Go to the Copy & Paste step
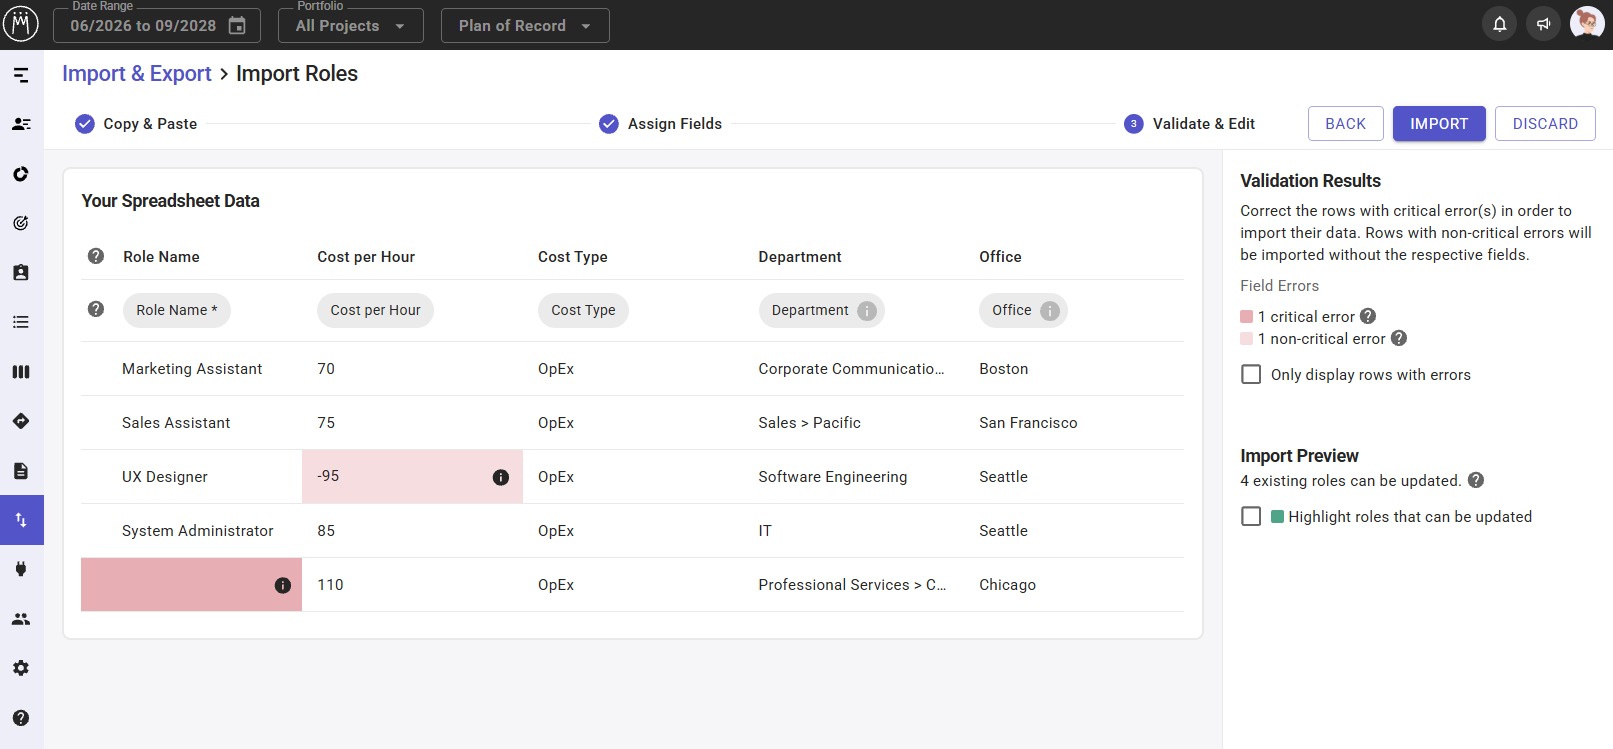 (x=136, y=124)
